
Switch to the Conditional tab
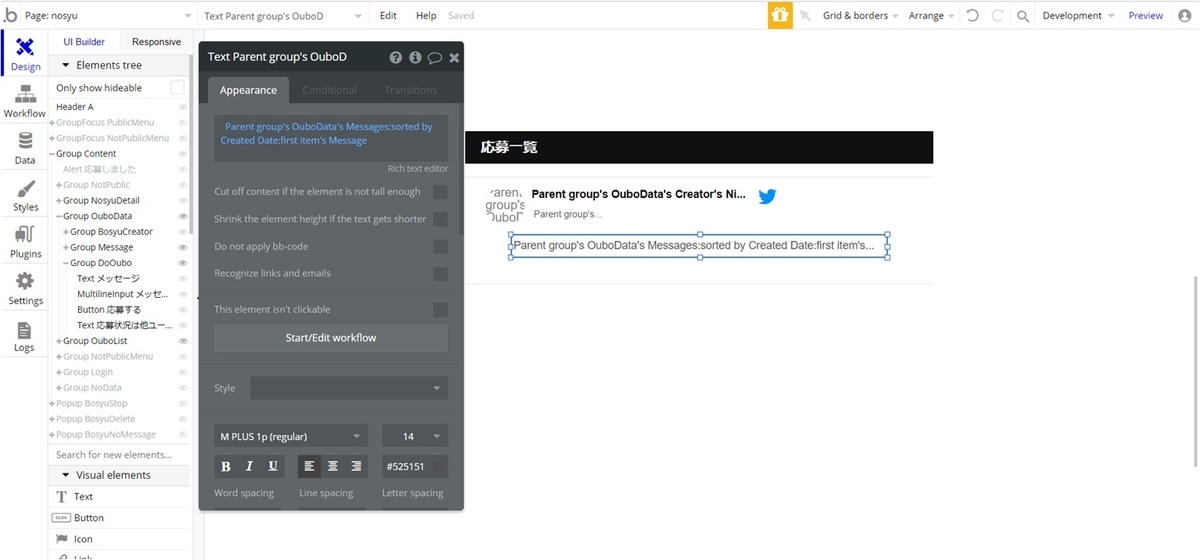point(329,90)
